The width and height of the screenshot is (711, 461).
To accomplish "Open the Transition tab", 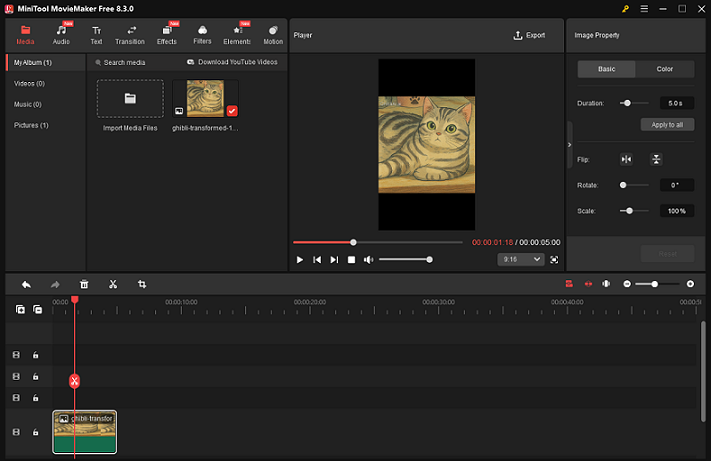I will 130,35.
